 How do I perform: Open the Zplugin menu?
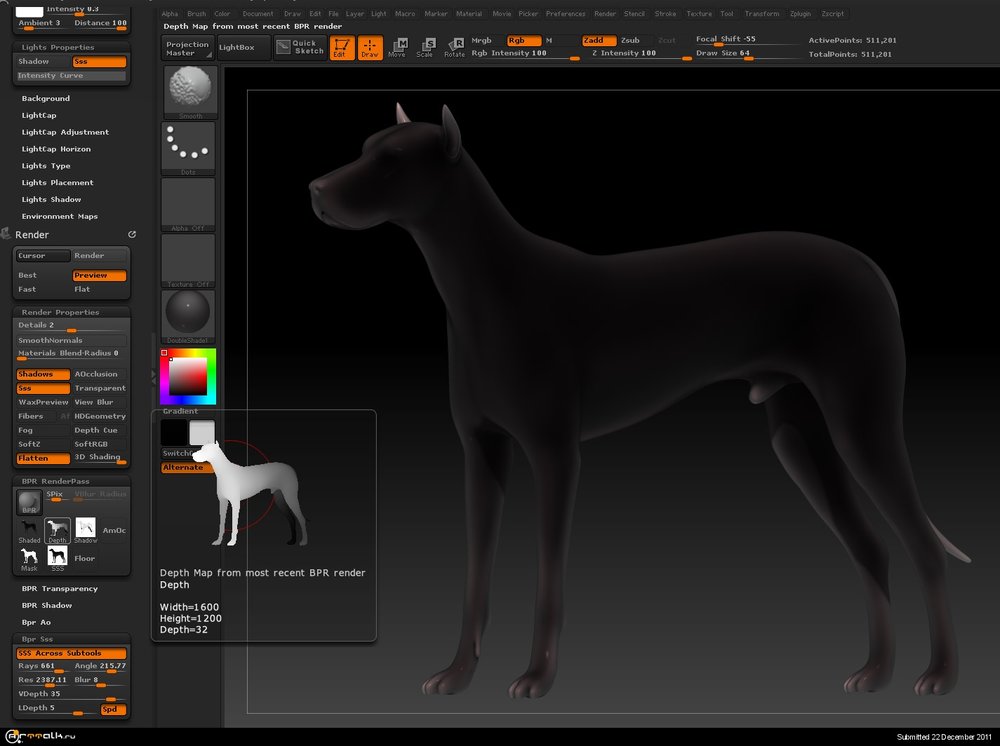point(800,14)
